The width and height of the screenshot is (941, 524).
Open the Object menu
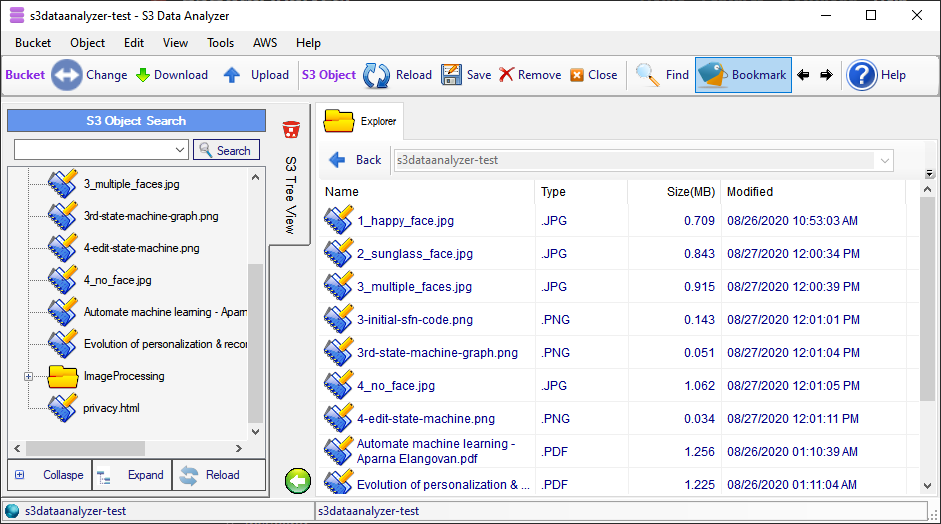point(88,43)
